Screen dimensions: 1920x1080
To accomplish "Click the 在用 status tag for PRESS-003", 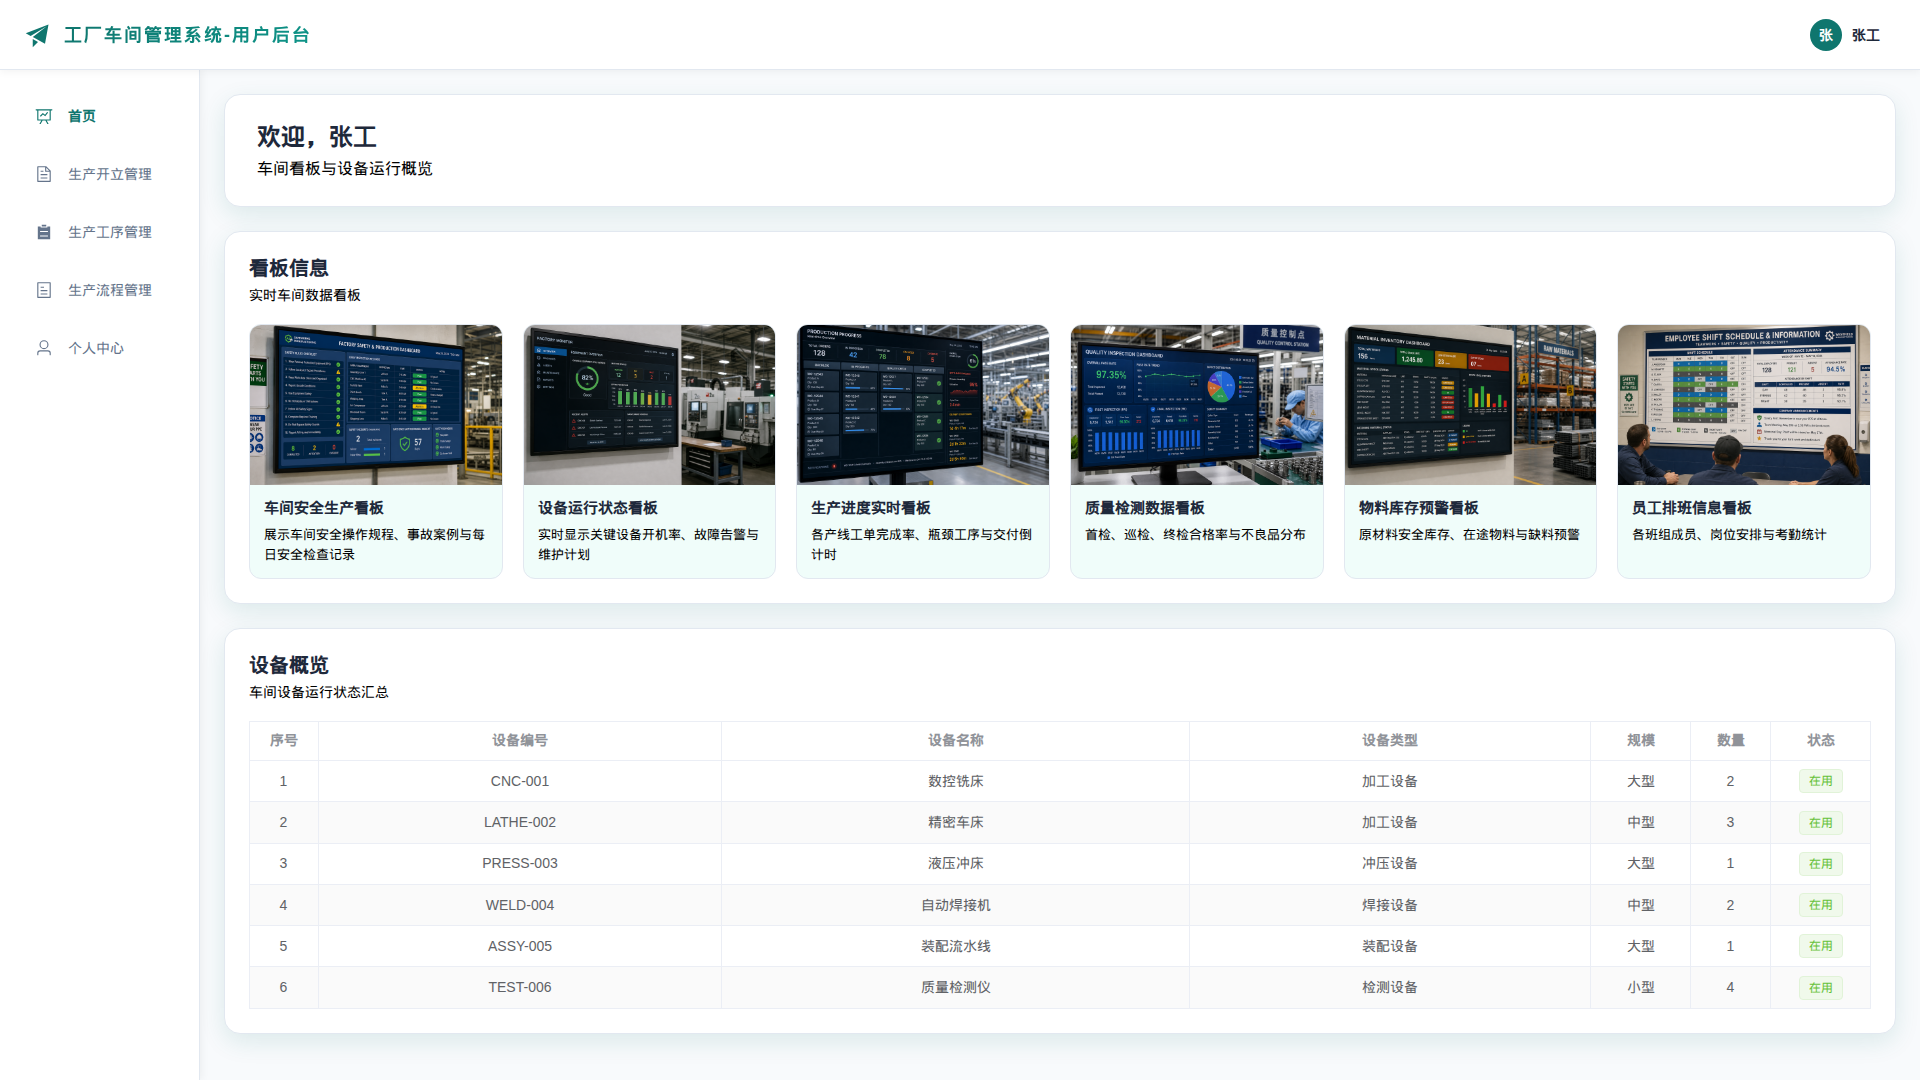I will [x=1821, y=864].
